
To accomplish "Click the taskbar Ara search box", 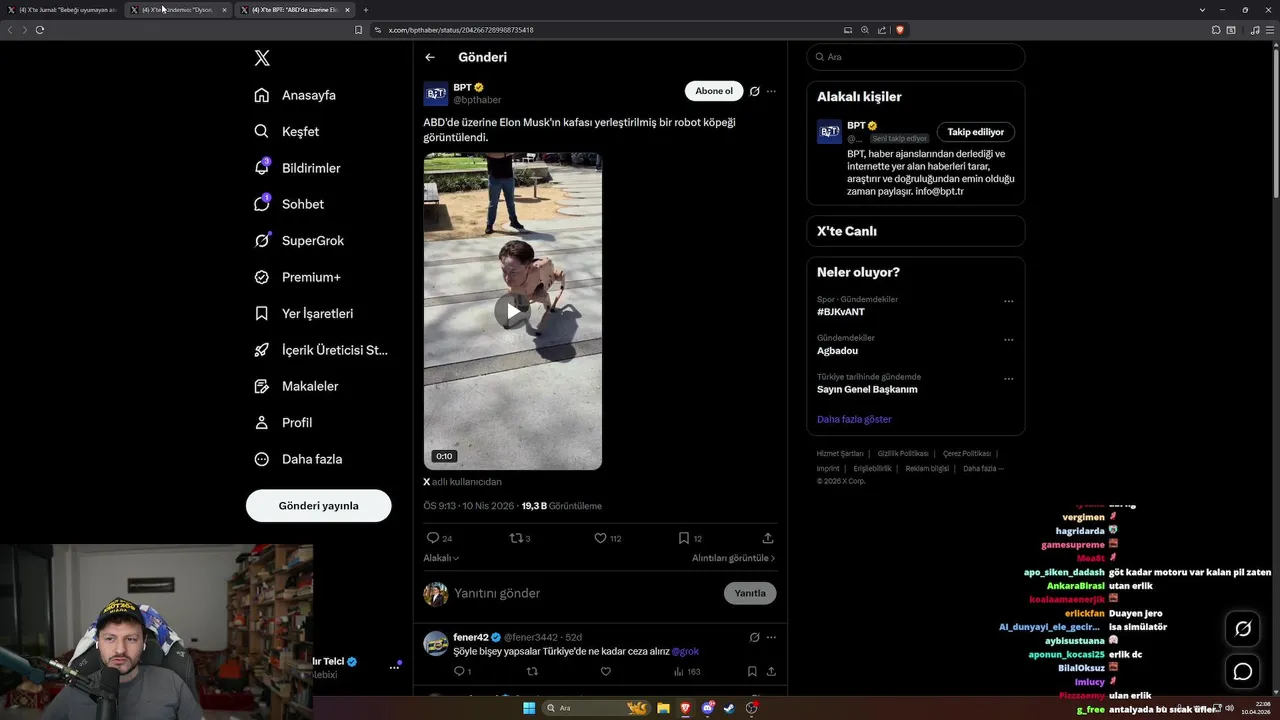I will 598,708.
